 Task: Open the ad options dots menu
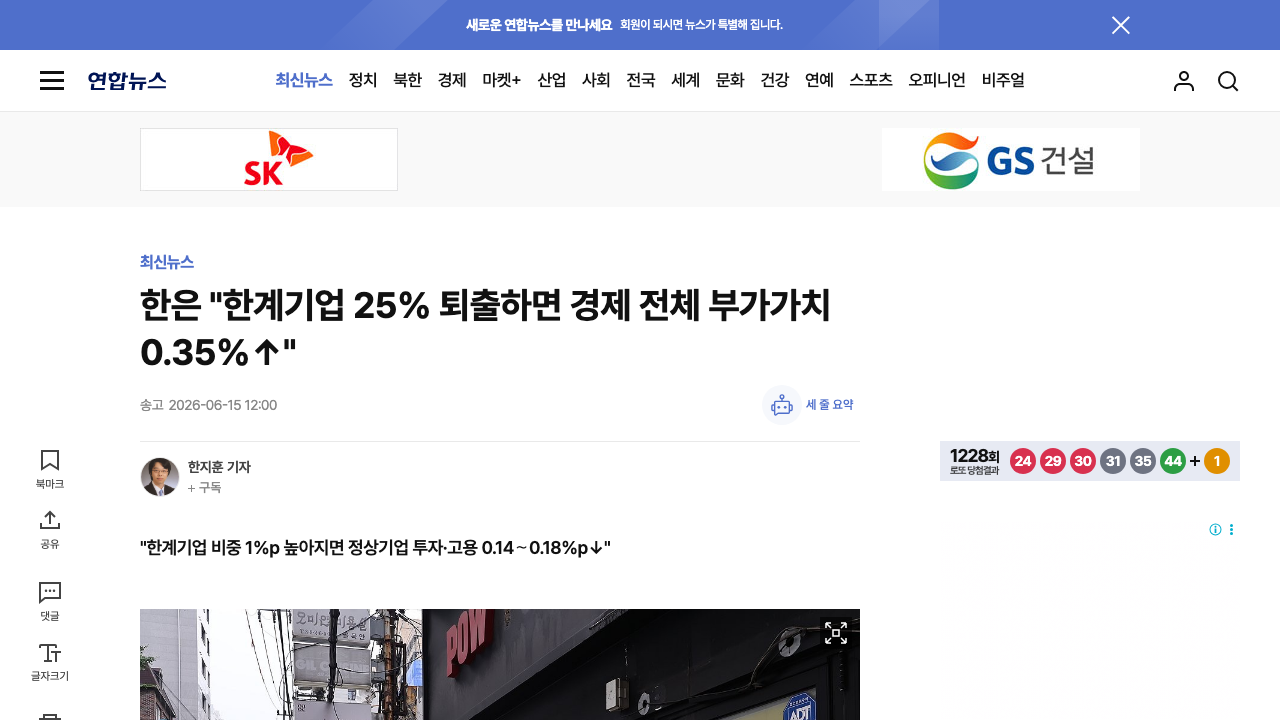(1232, 530)
